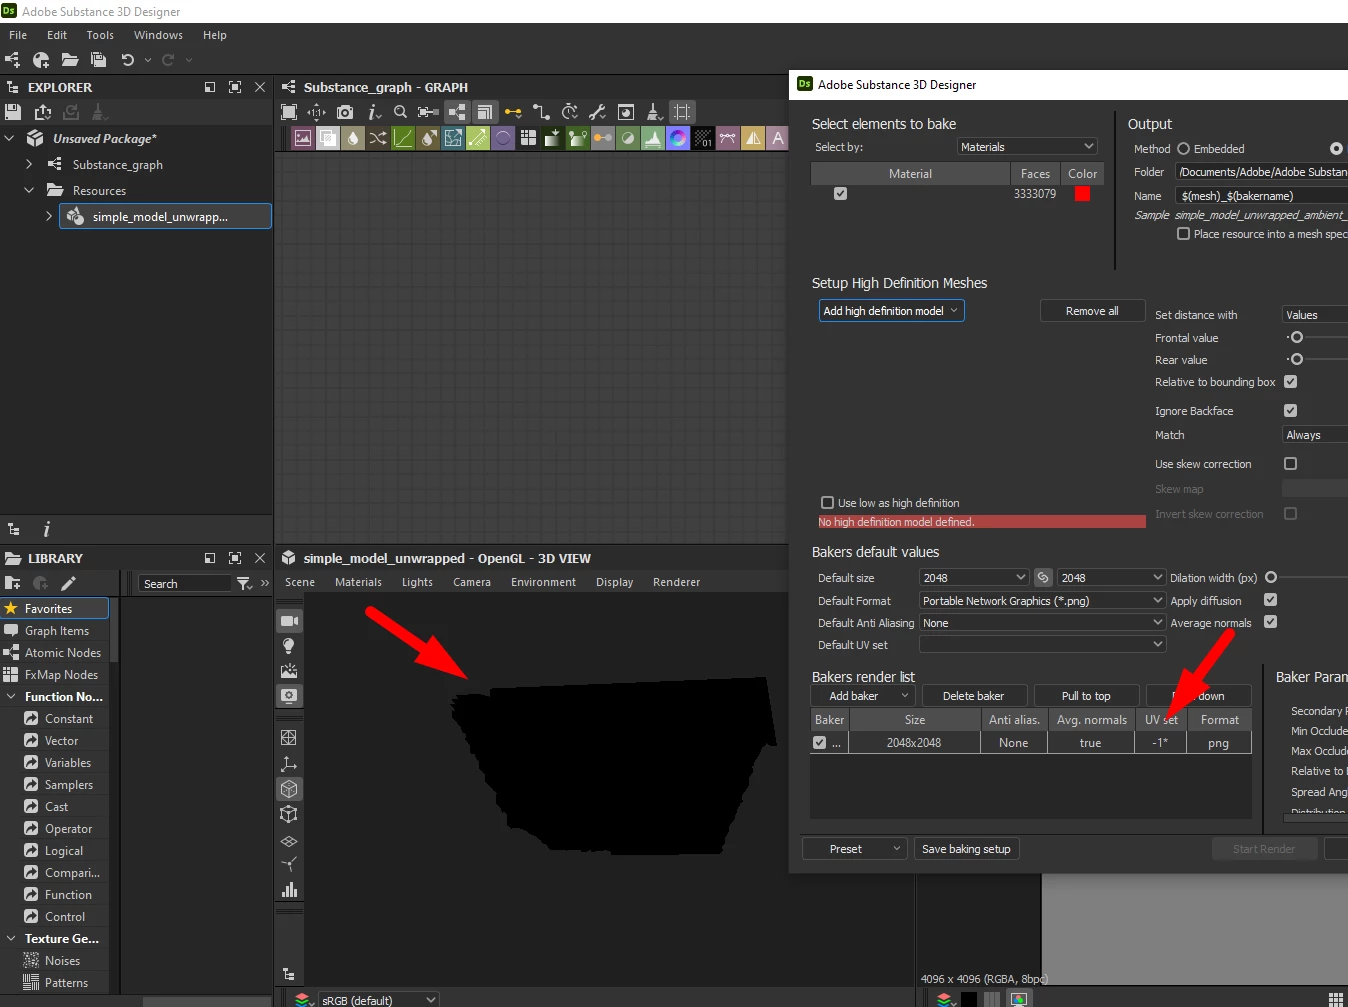
Task: Click the grid plane icon in 3D view
Action: point(289,840)
